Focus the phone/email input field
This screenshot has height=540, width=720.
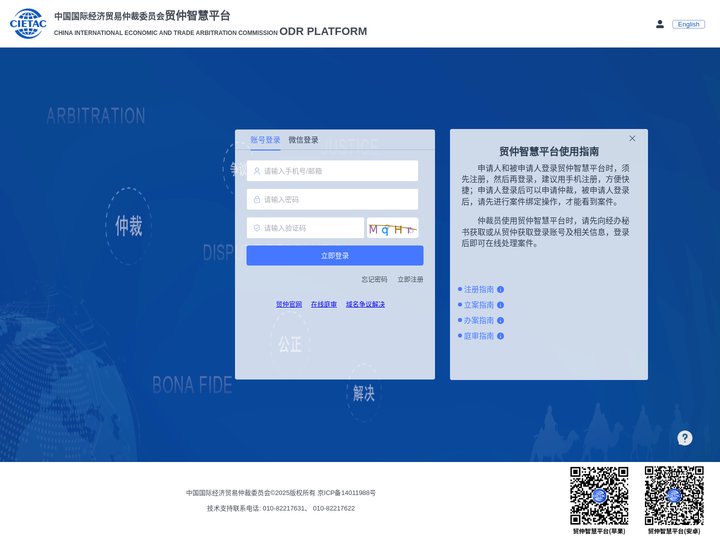point(332,171)
